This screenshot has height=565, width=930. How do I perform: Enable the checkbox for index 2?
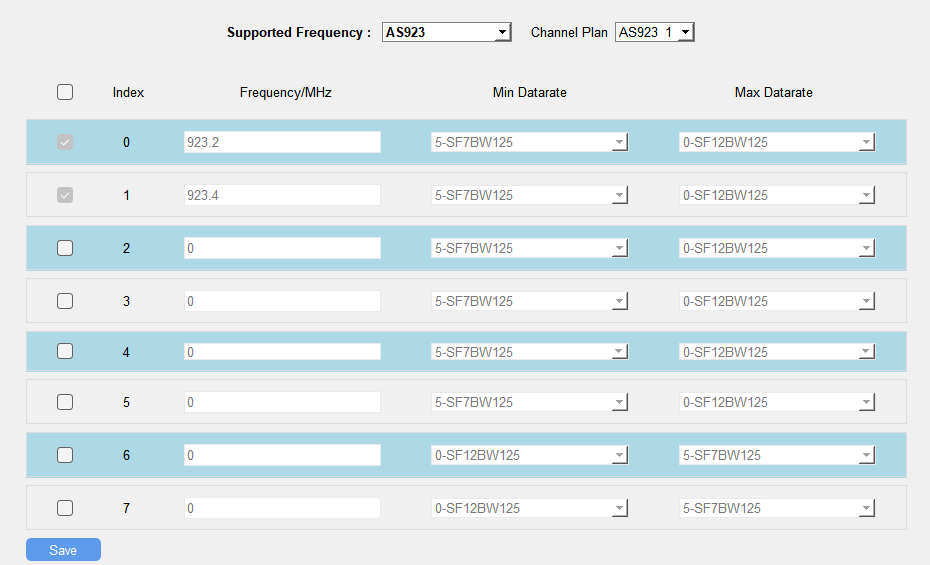pyautogui.click(x=65, y=248)
